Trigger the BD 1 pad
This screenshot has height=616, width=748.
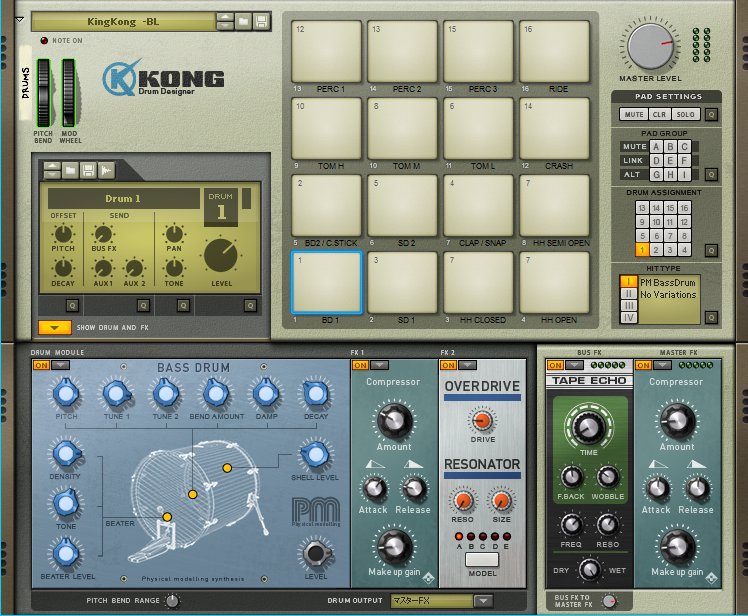(x=327, y=282)
